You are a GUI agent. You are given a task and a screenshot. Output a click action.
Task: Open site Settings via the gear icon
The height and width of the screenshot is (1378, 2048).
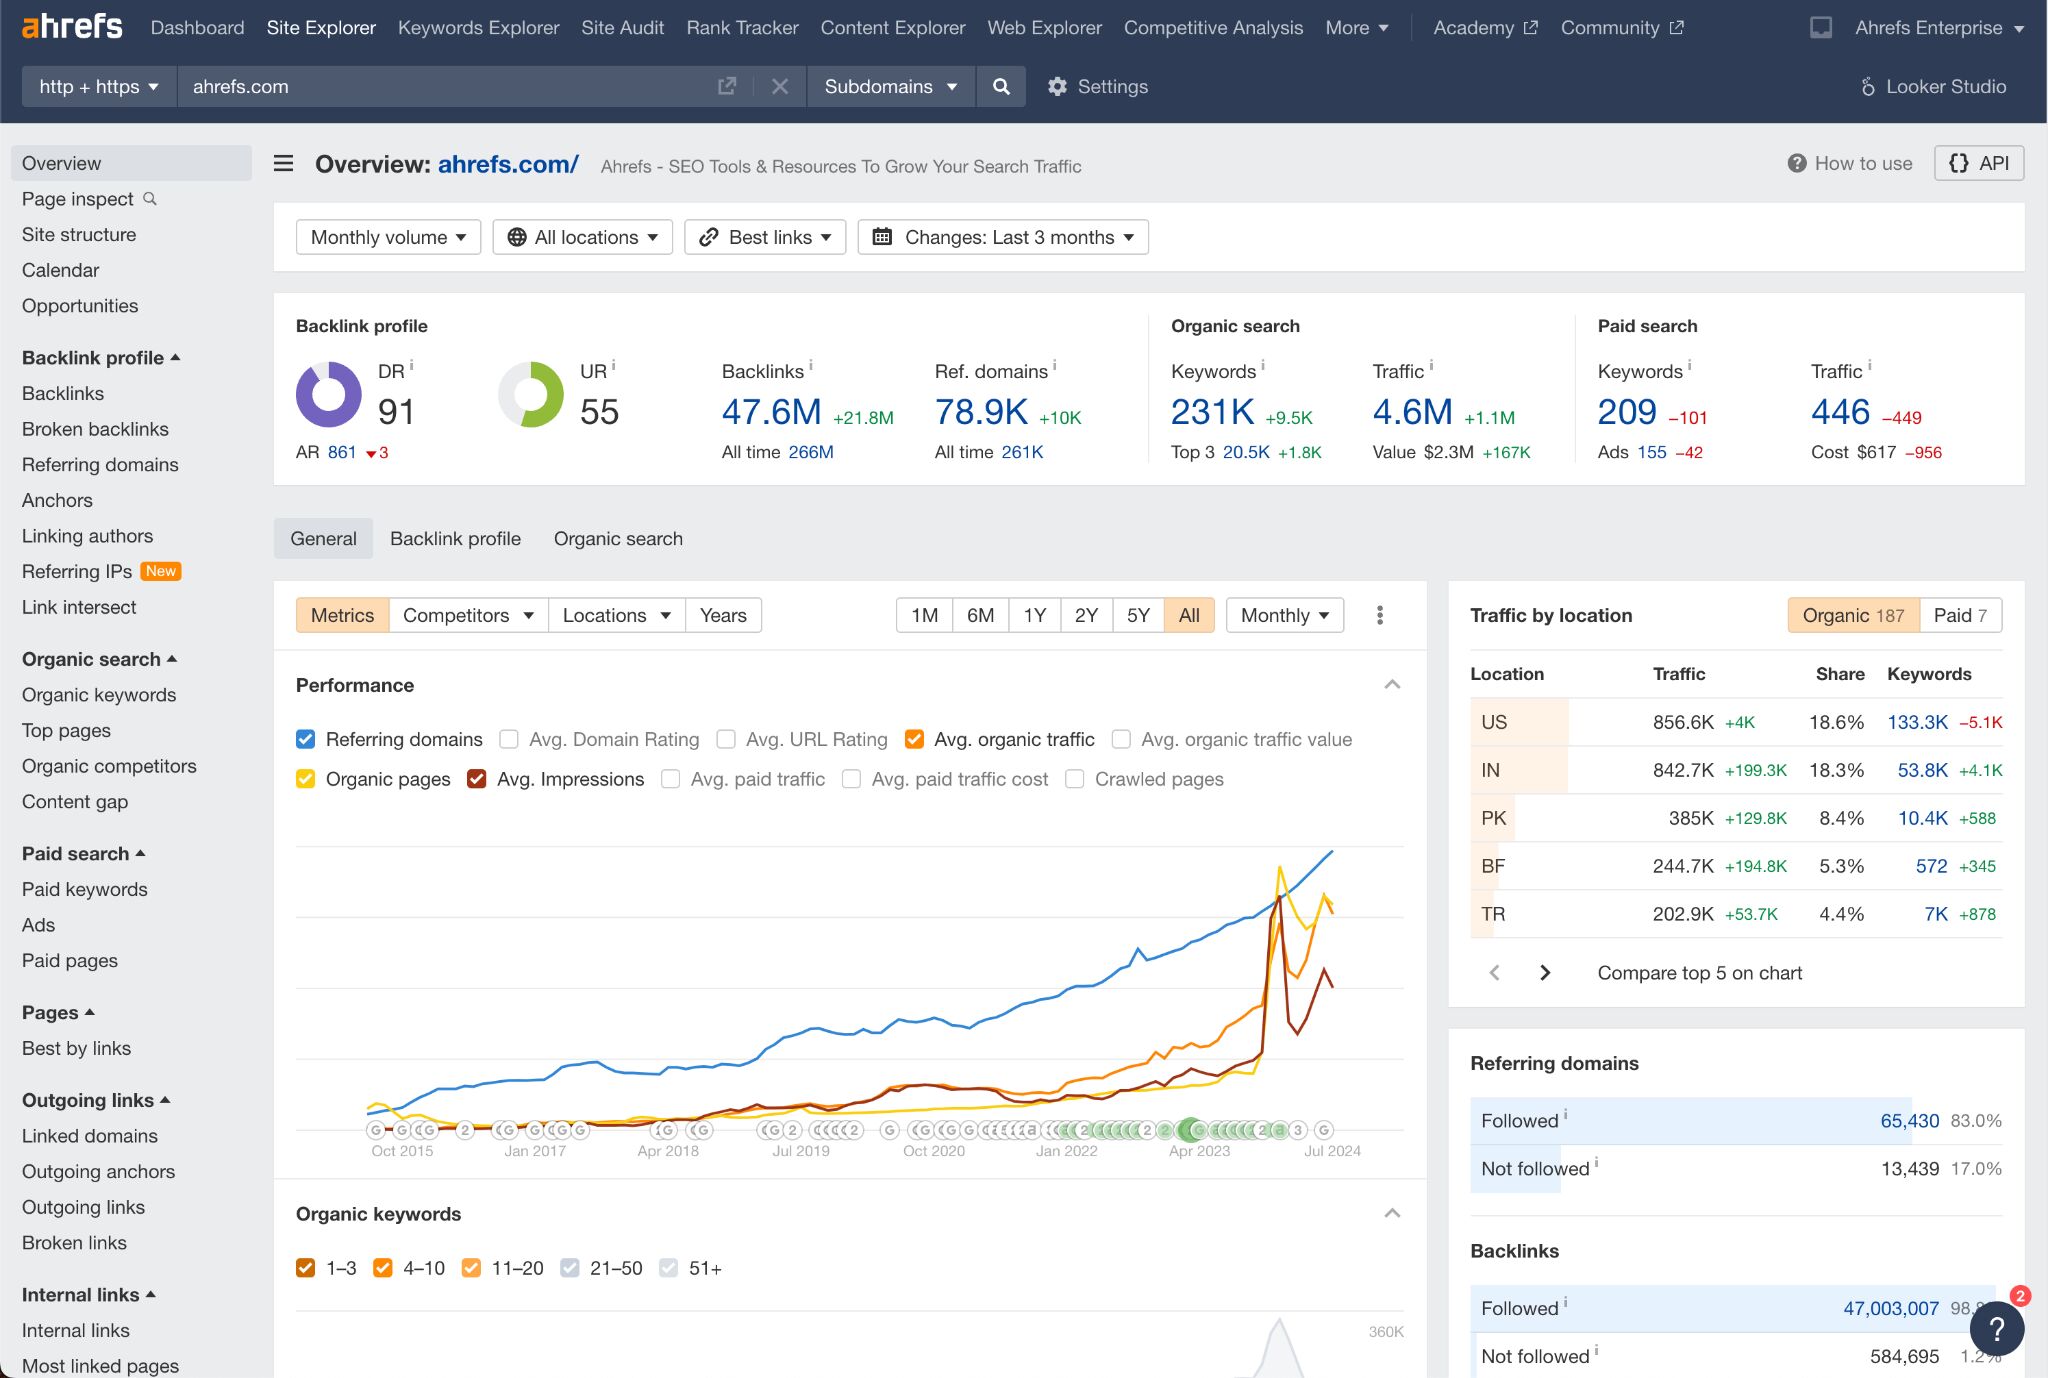click(x=1059, y=86)
